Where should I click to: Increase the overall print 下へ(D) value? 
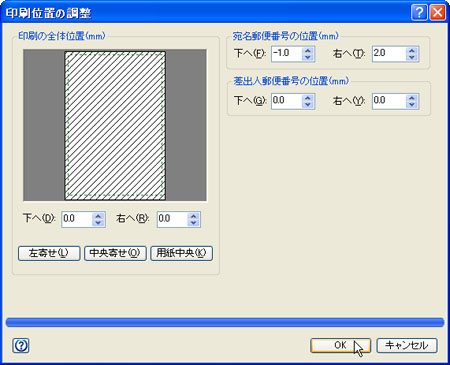(x=98, y=216)
